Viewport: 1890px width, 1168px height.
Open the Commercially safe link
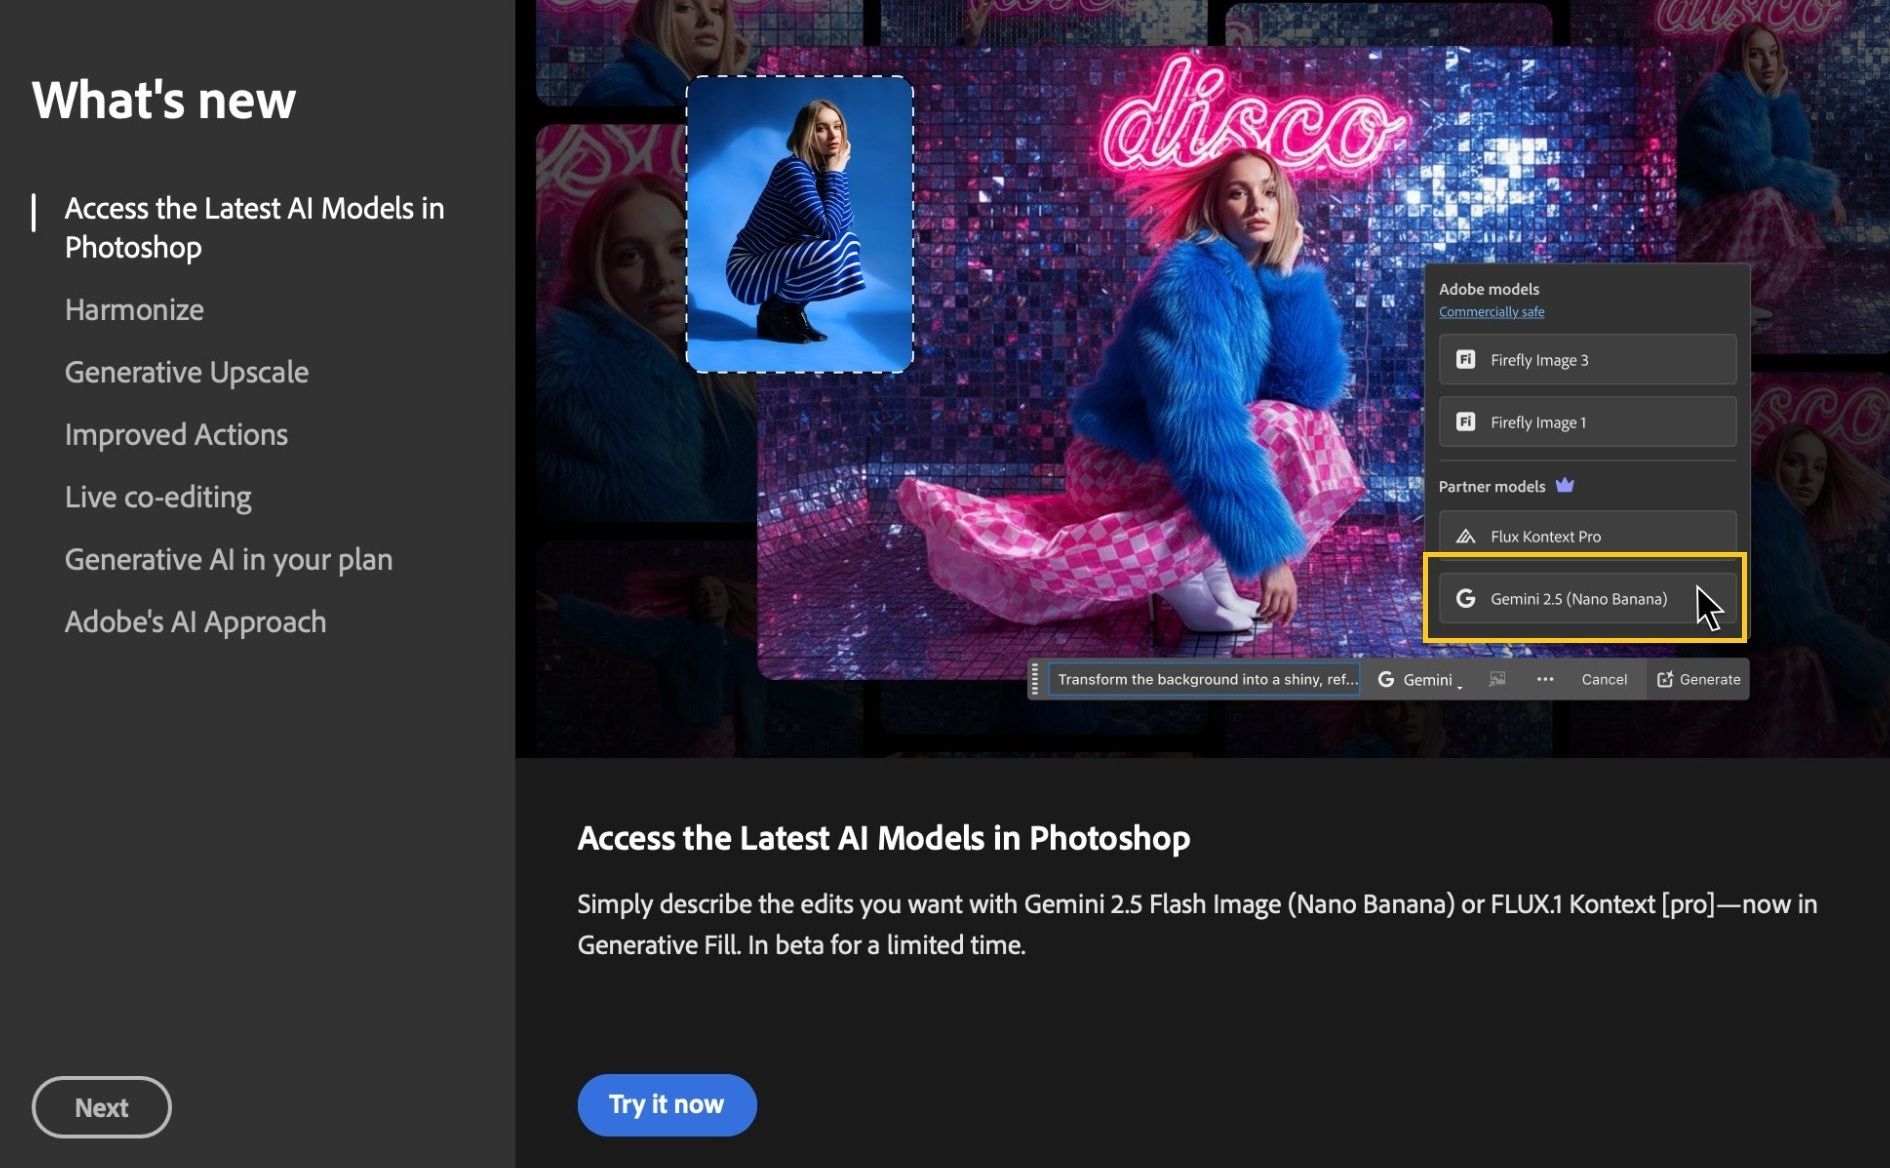tap(1491, 312)
